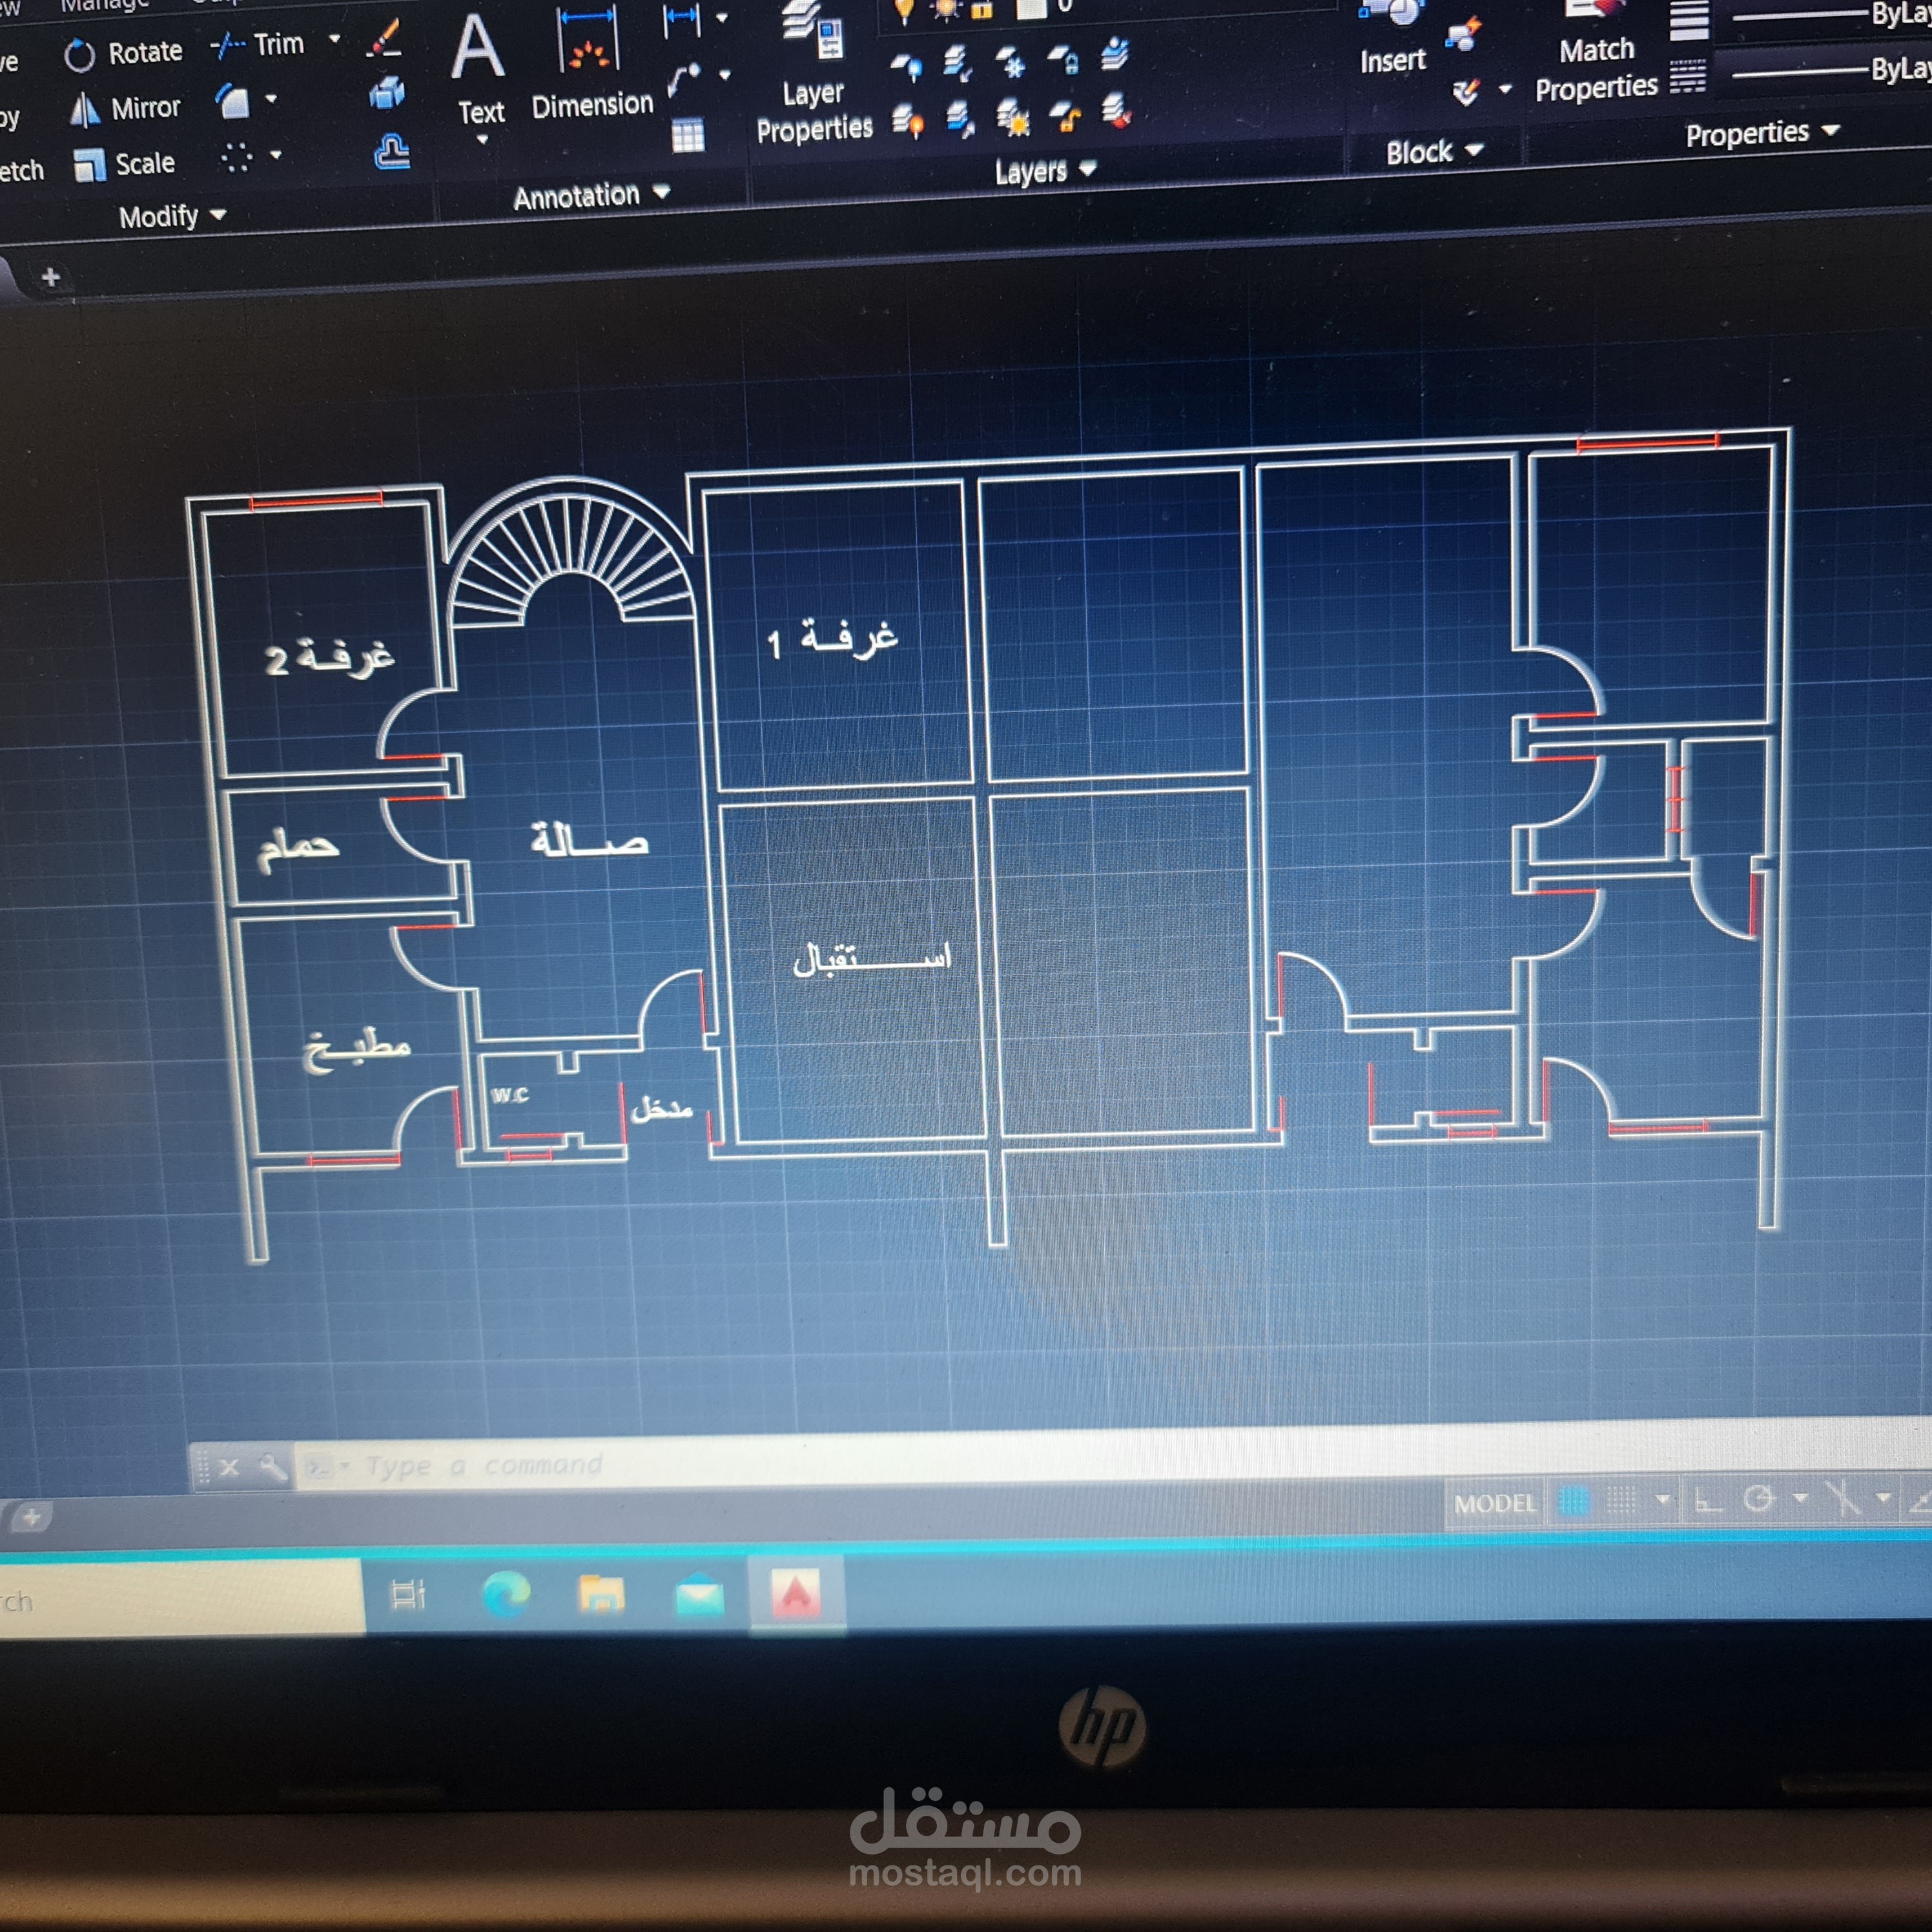Select the Dimension tool
The width and height of the screenshot is (1932, 1932).
point(591,64)
